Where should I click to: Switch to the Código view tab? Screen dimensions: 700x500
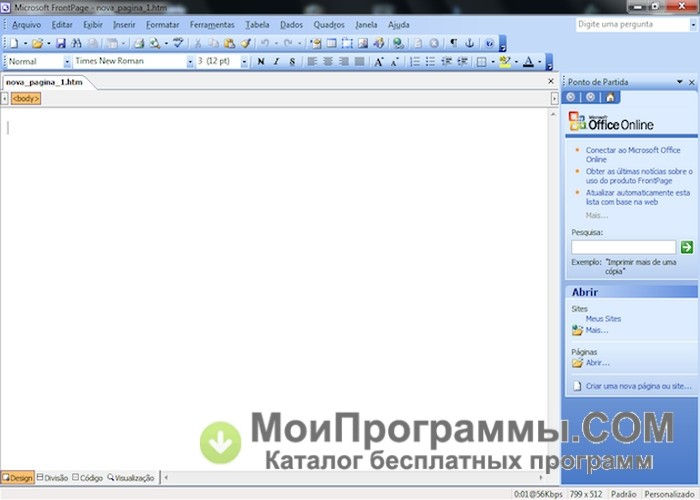coord(88,478)
